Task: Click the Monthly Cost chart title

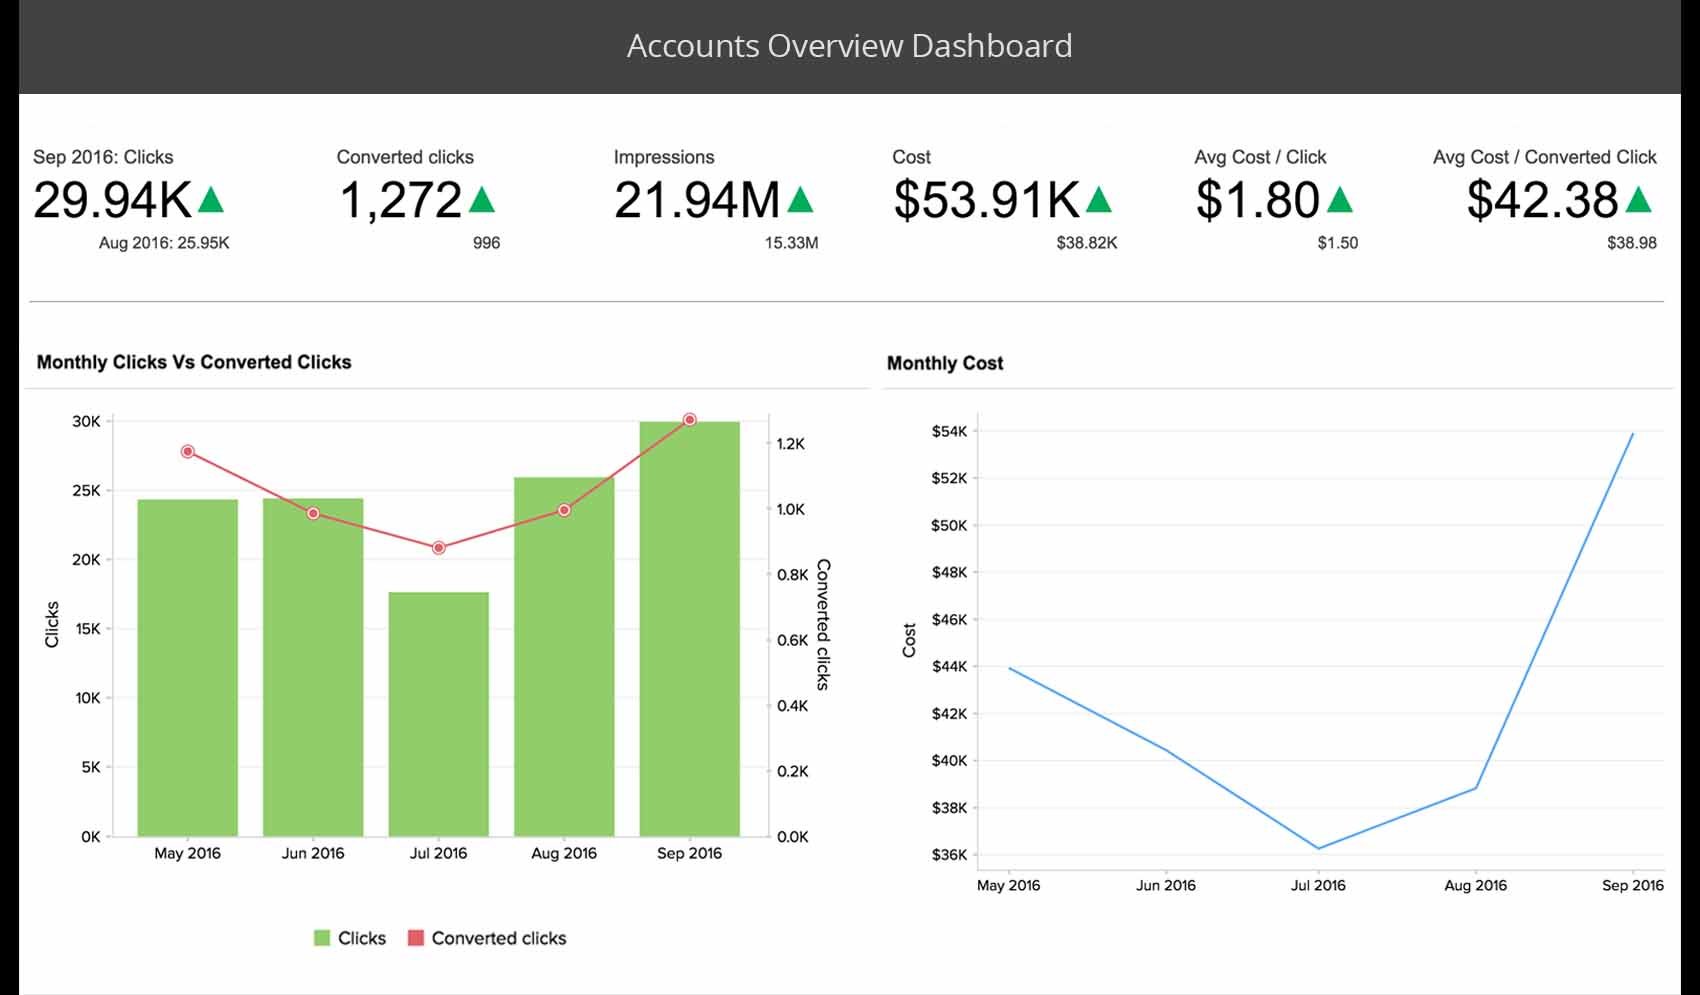Action: coord(944,363)
